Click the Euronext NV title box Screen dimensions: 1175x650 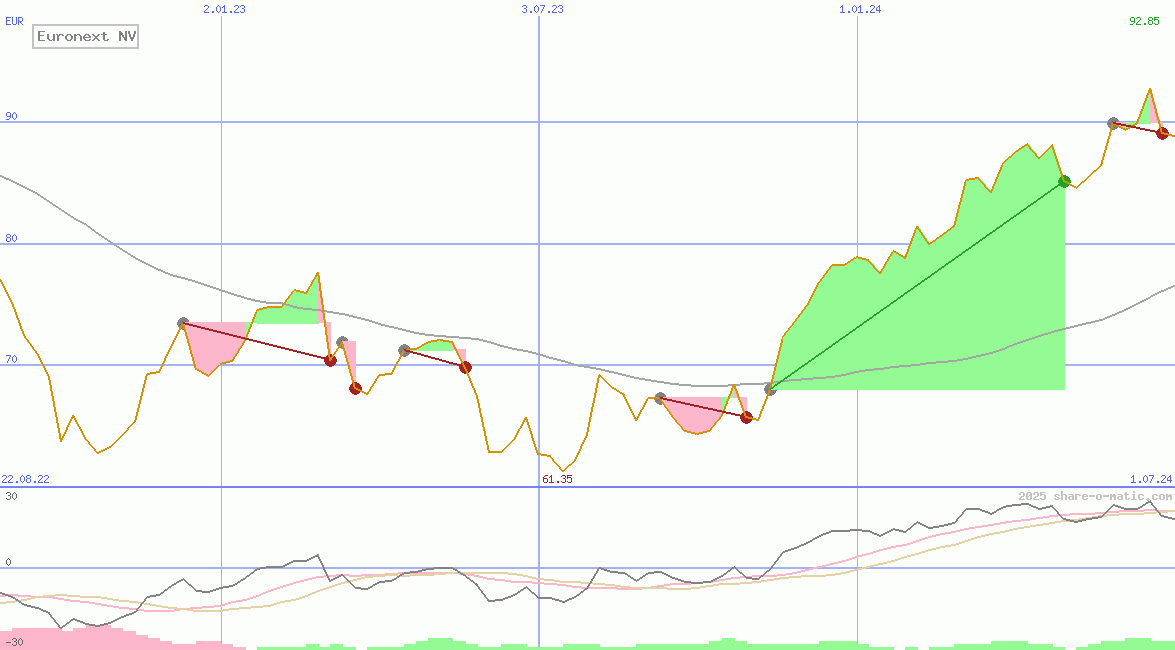tap(85, 36)
